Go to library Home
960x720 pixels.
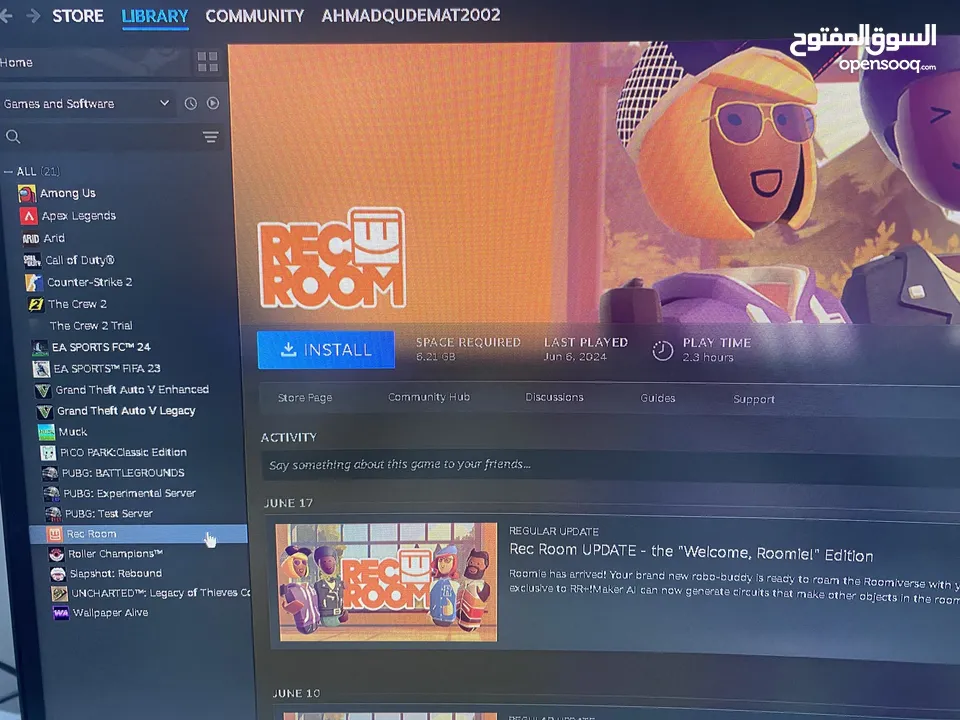(x=17, y=62)
